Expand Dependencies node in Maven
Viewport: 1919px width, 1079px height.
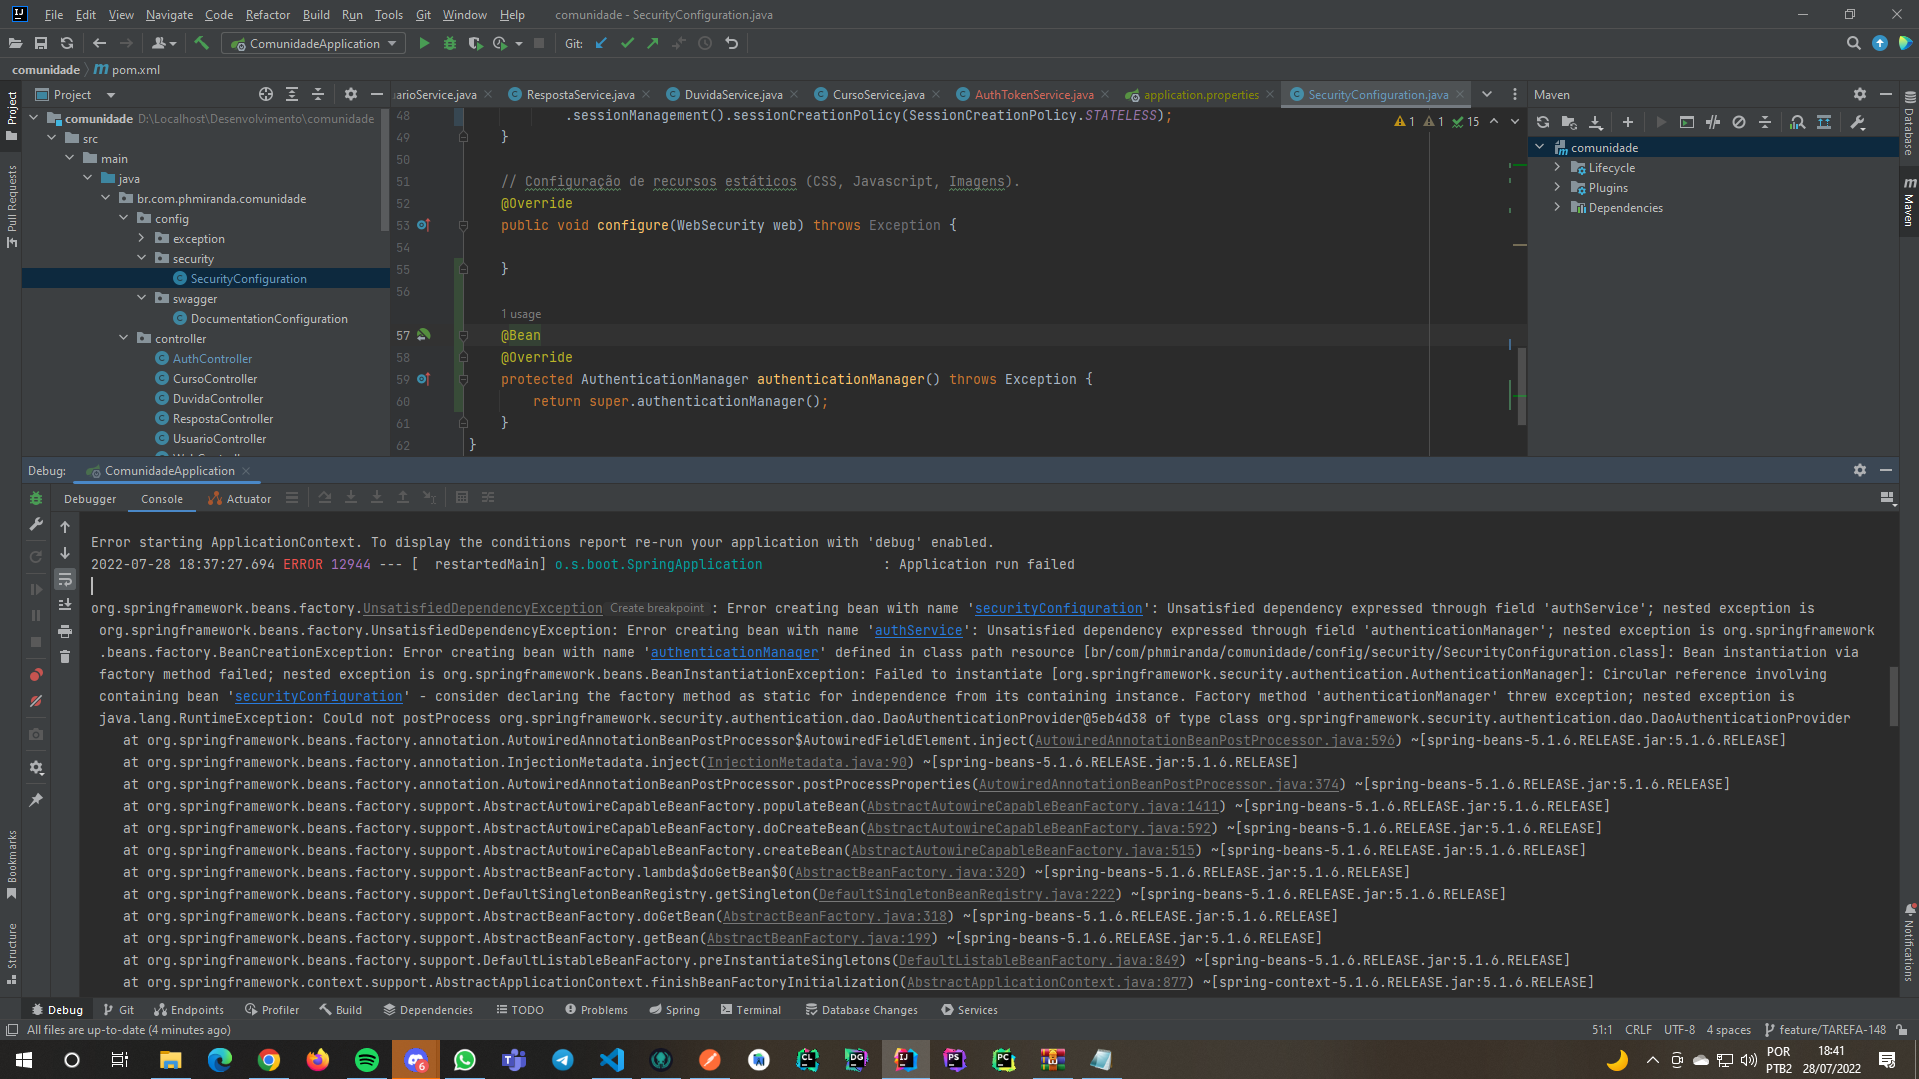1557,207
